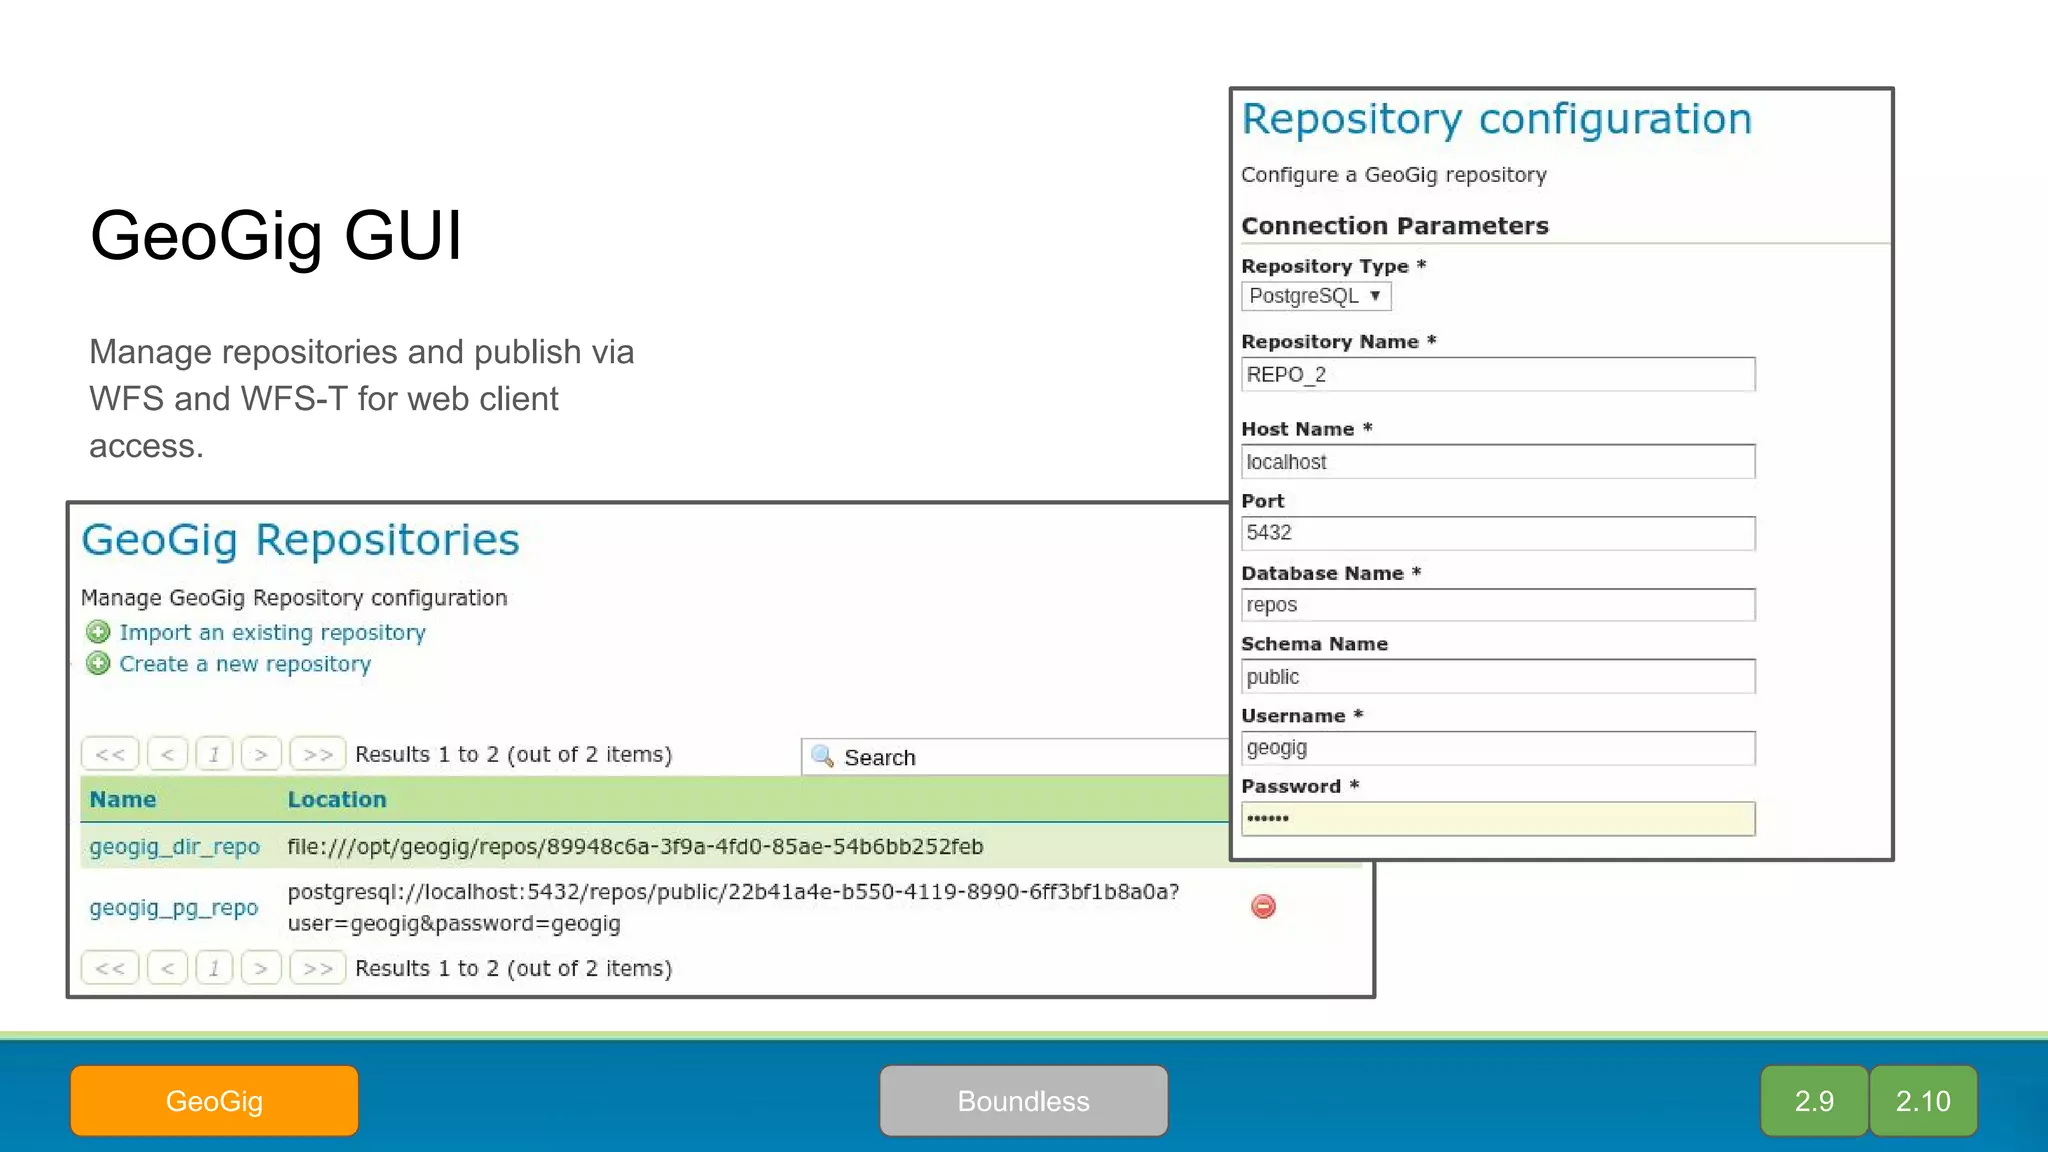Click the green plus icon beside Create a new repository
The height and width of the screenshot is (1152, 2048).
(98, 663)
